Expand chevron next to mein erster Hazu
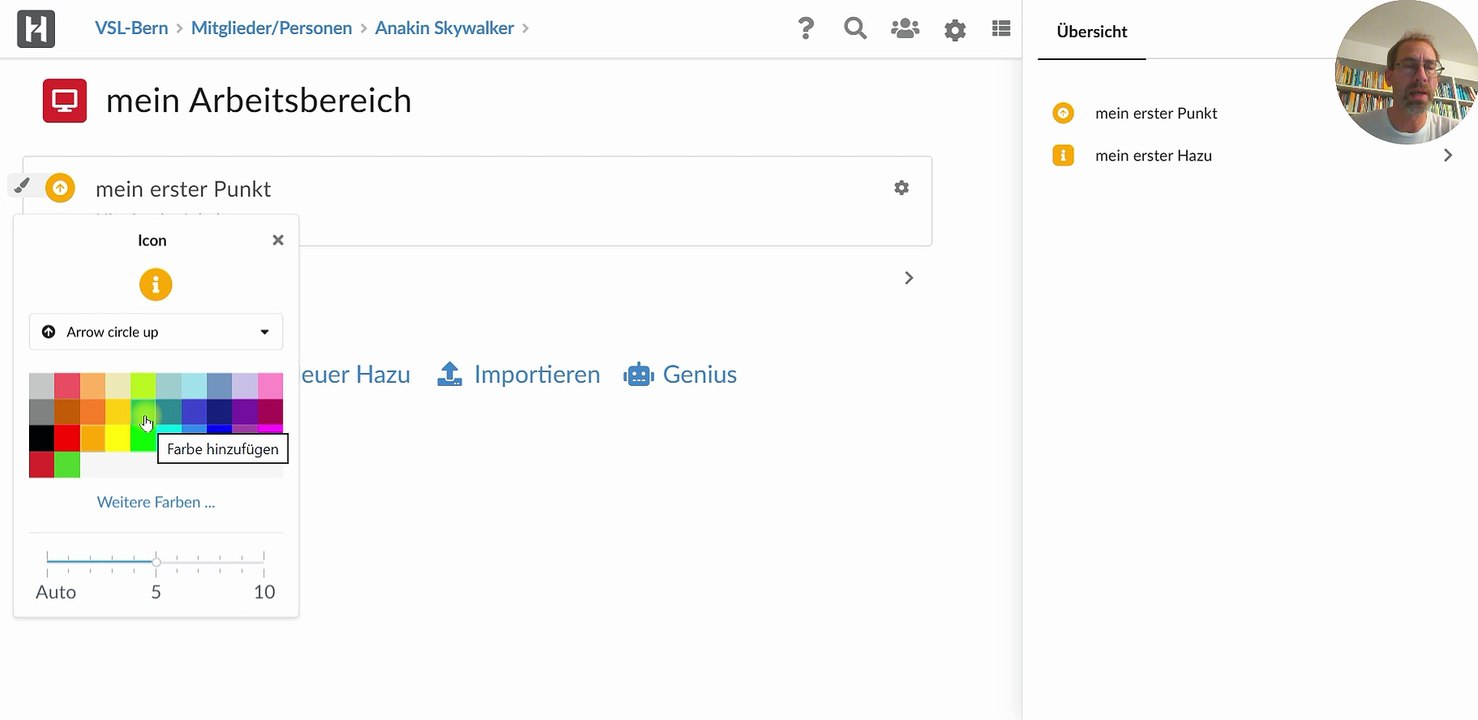1478x720 pixels. pos(1447,156)
